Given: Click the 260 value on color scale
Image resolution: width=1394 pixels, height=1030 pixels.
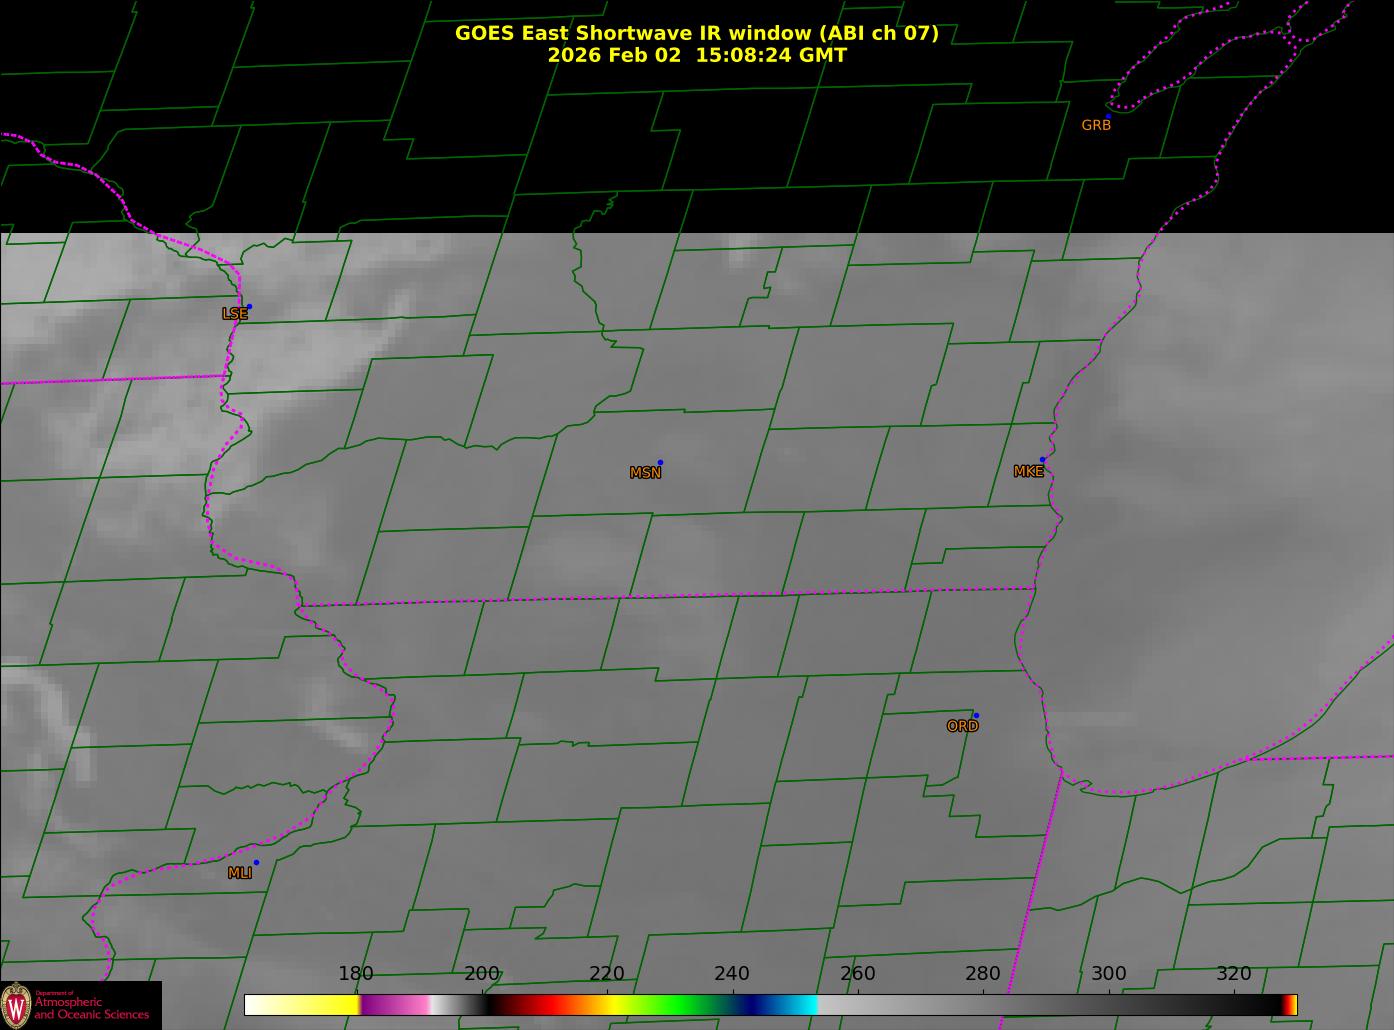Looking at the screenshot, I should click(x=858, y=974).
